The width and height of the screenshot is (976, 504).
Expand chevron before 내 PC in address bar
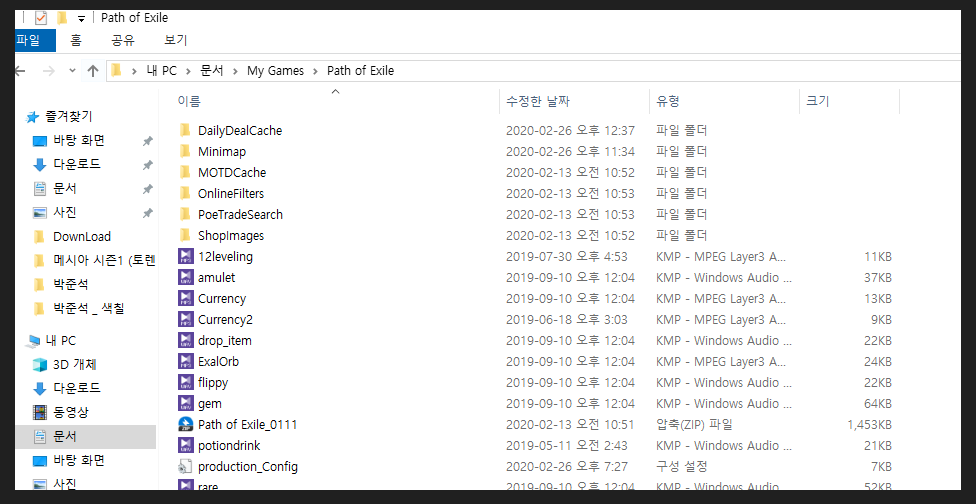pos(133,71)
